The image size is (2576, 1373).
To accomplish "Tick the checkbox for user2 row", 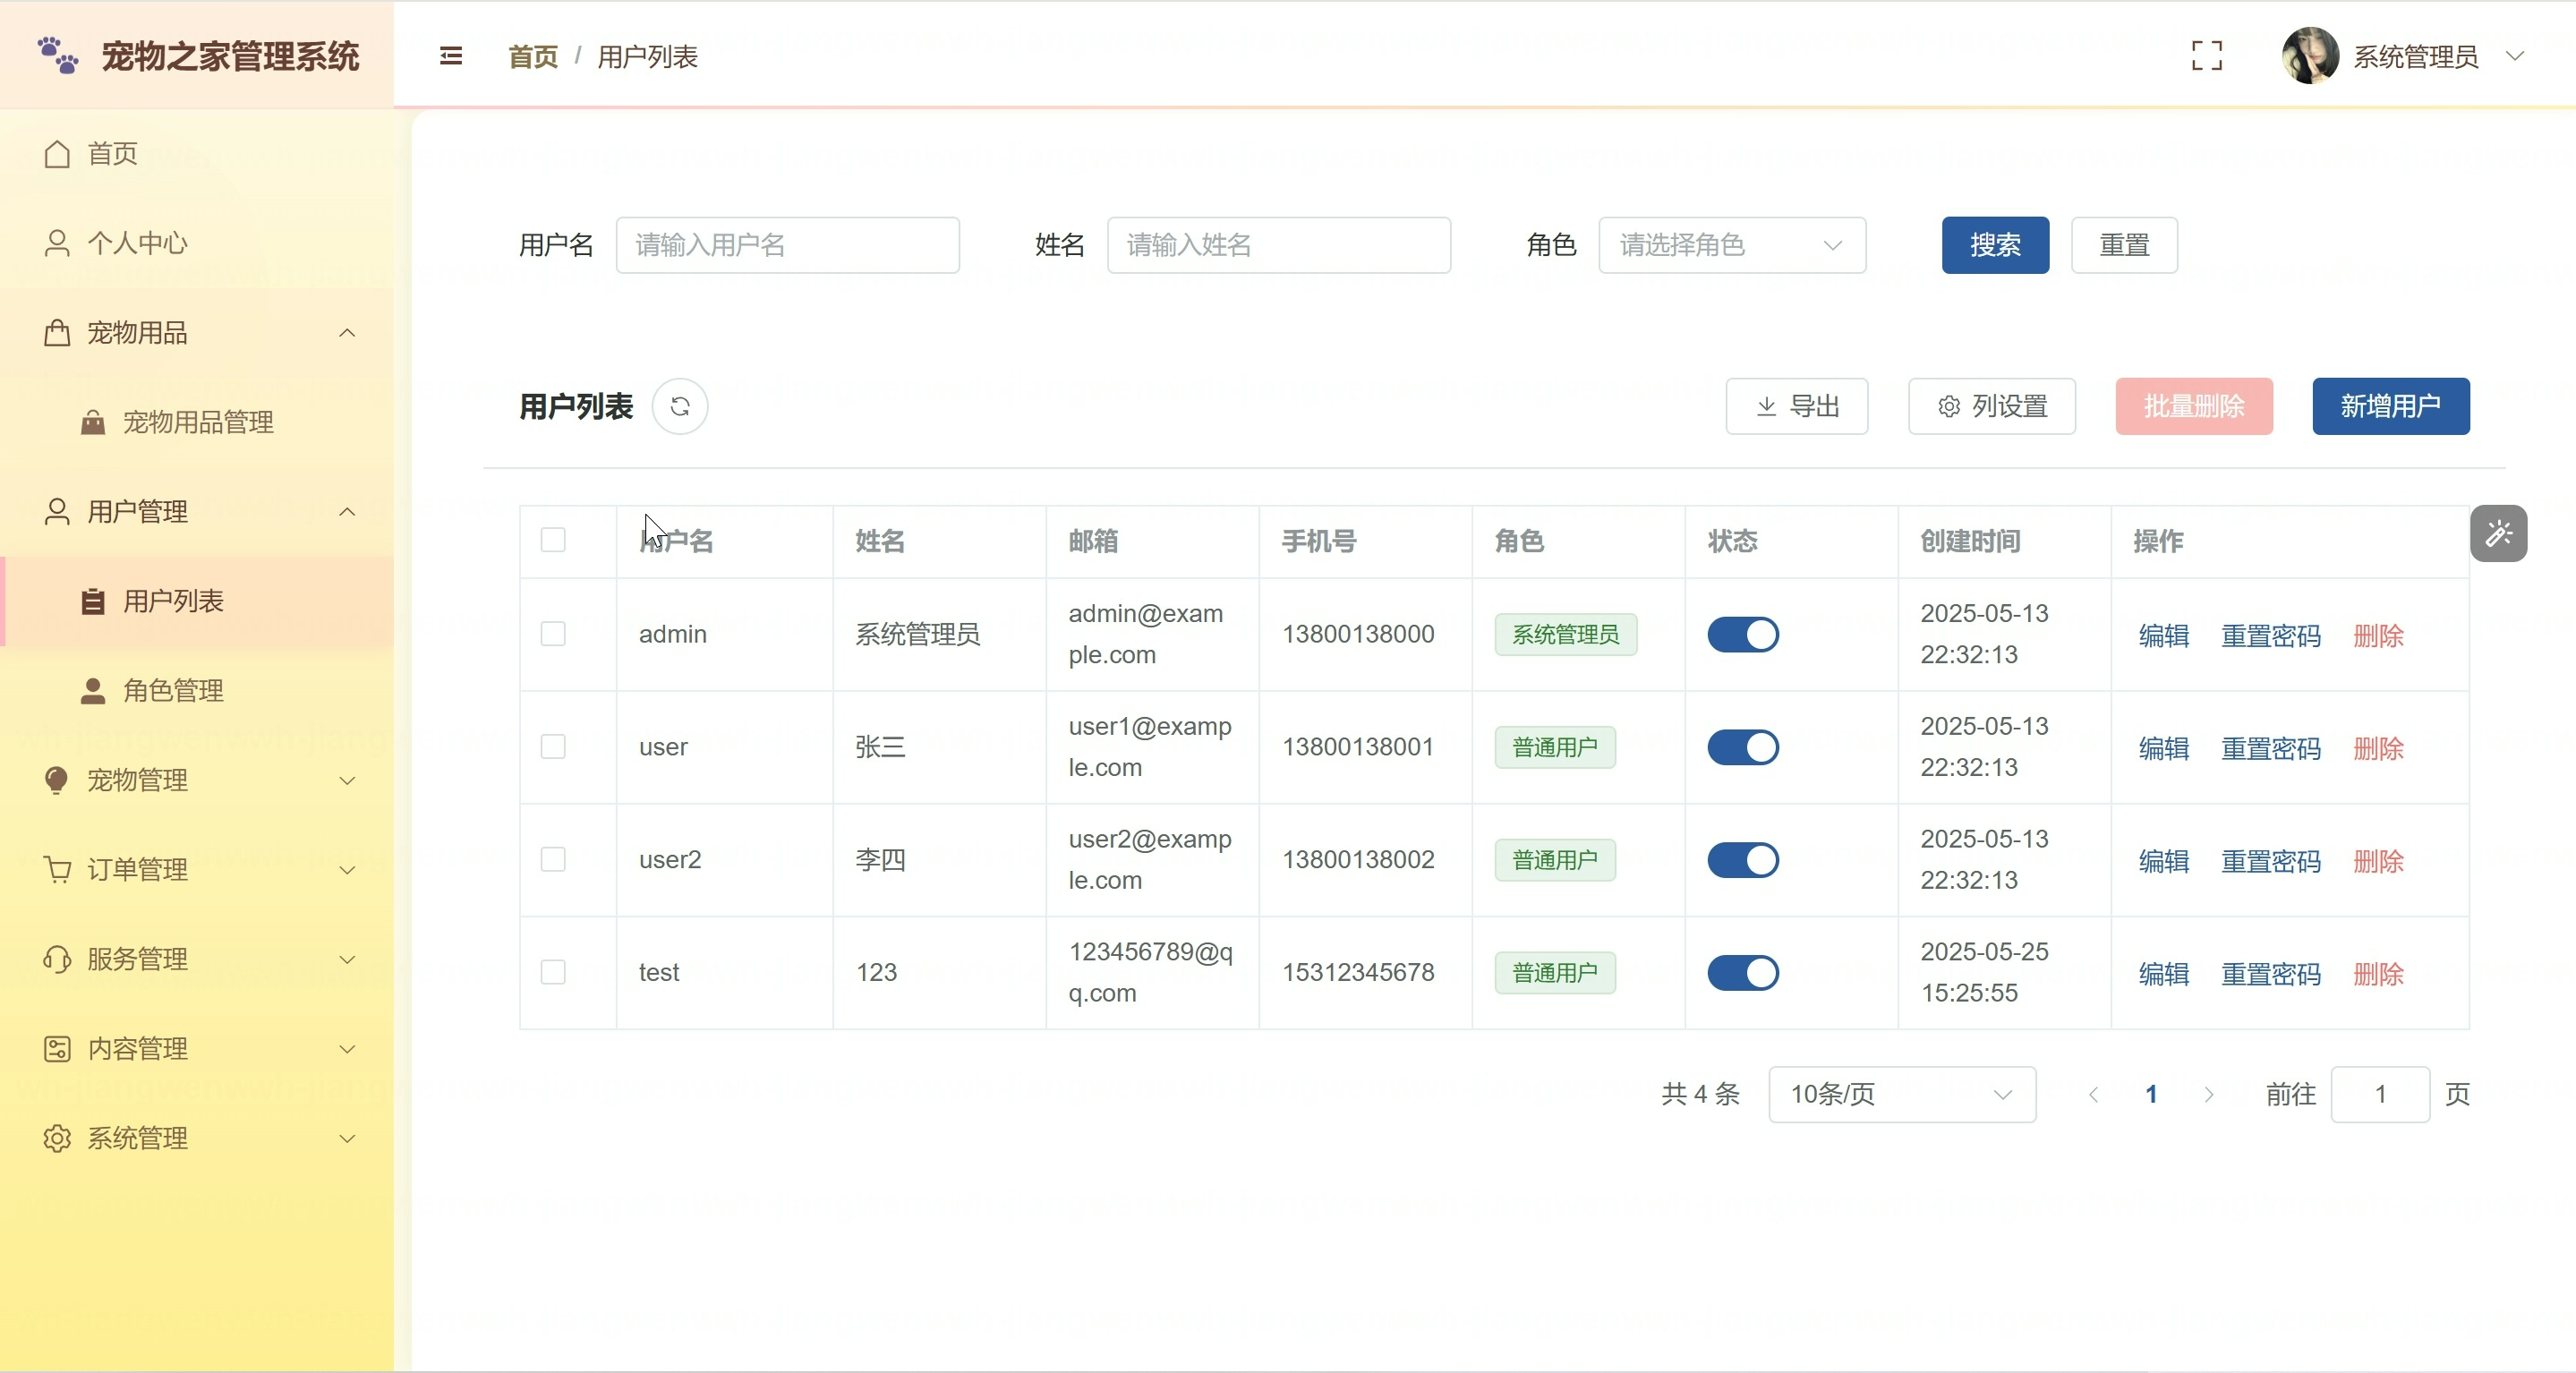I will 553,859.
